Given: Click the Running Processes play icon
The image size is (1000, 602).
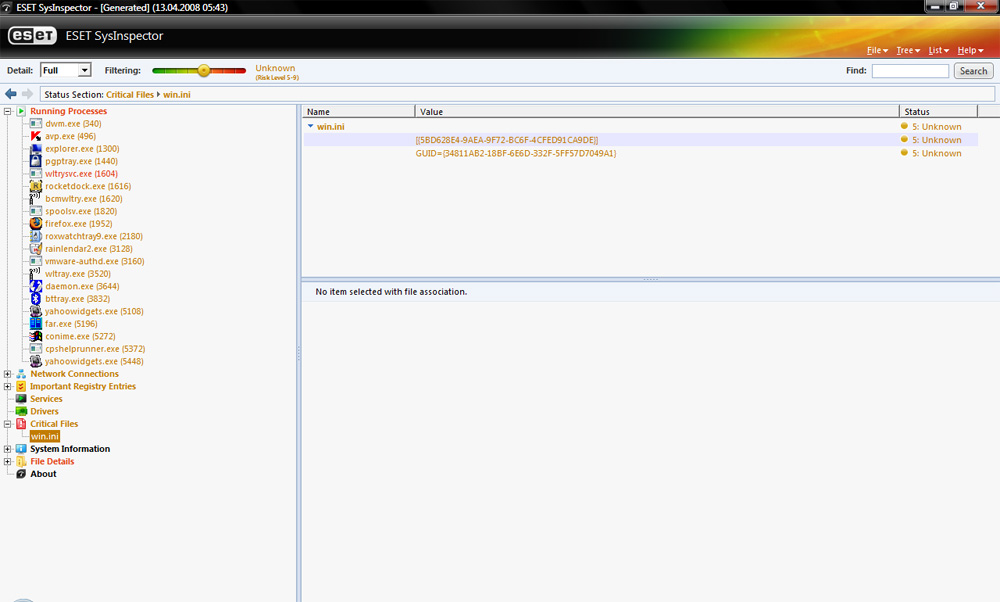Looking at the screenshot, I should (x=21, y=111).
